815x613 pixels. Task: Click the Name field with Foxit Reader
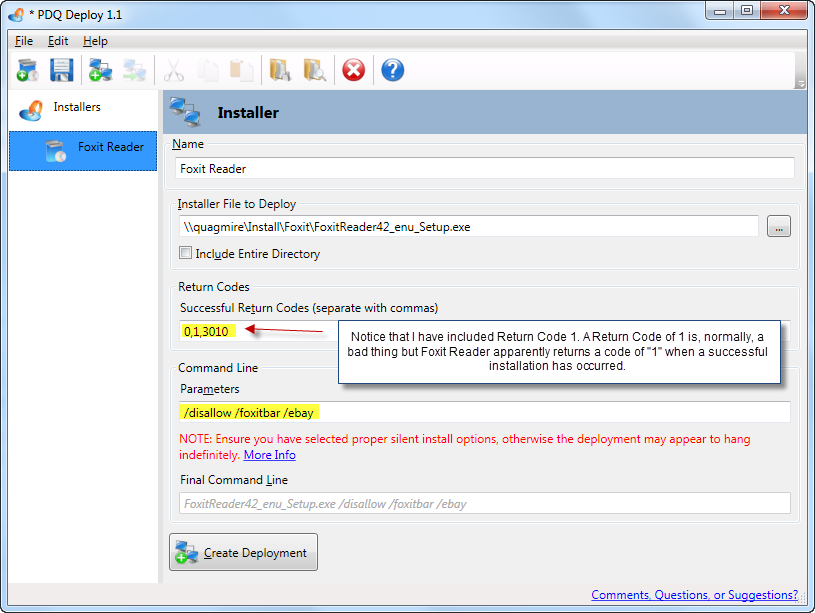(484, 168)
